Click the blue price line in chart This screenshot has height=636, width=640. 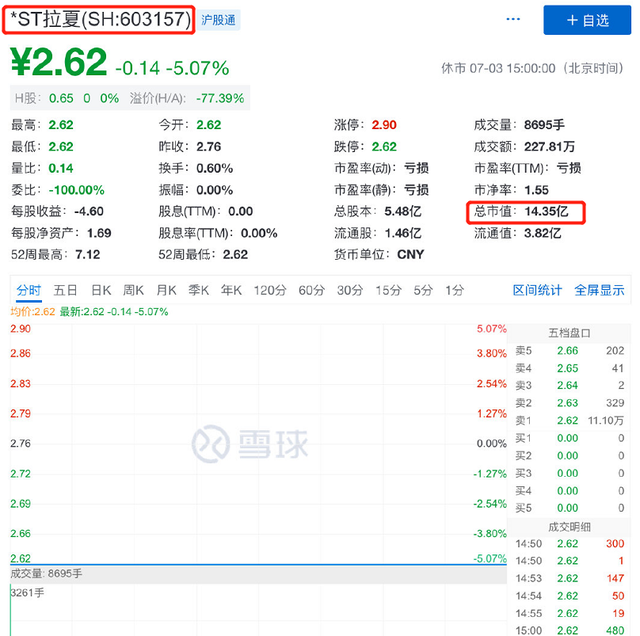[x=258, y=565]
